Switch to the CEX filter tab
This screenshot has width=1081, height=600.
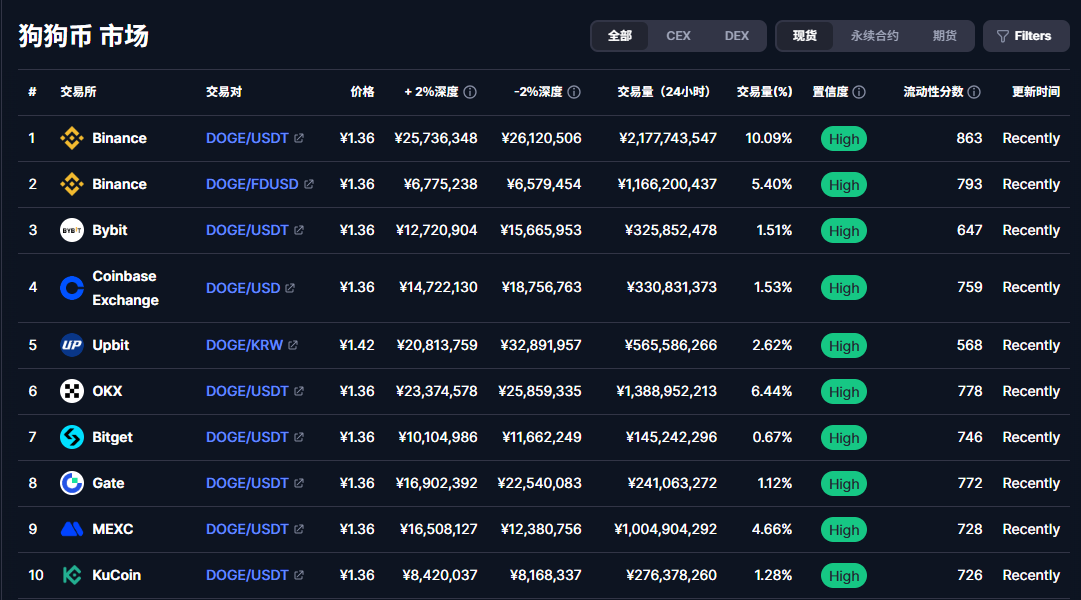tap(678, 36)
